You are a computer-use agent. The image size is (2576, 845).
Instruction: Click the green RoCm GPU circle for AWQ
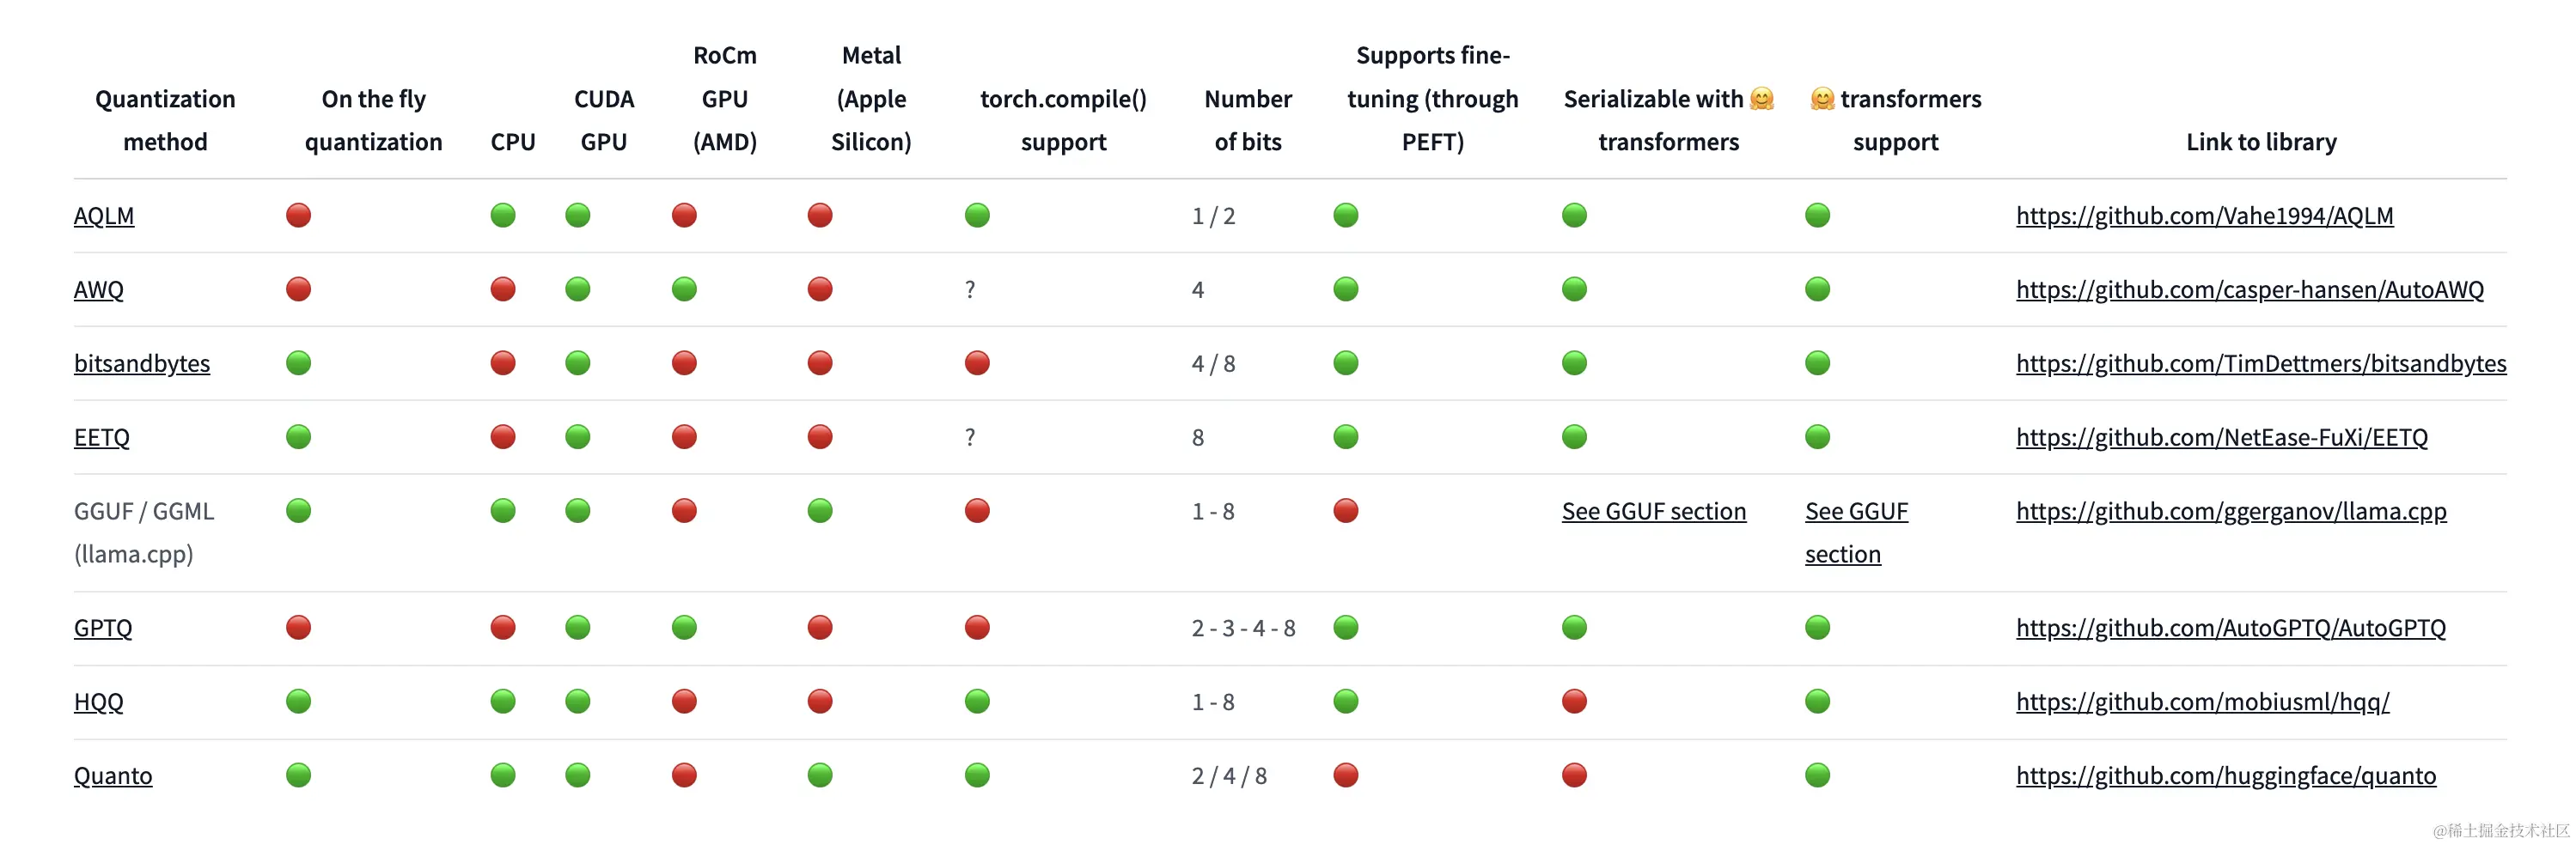(x=684, y=289)
